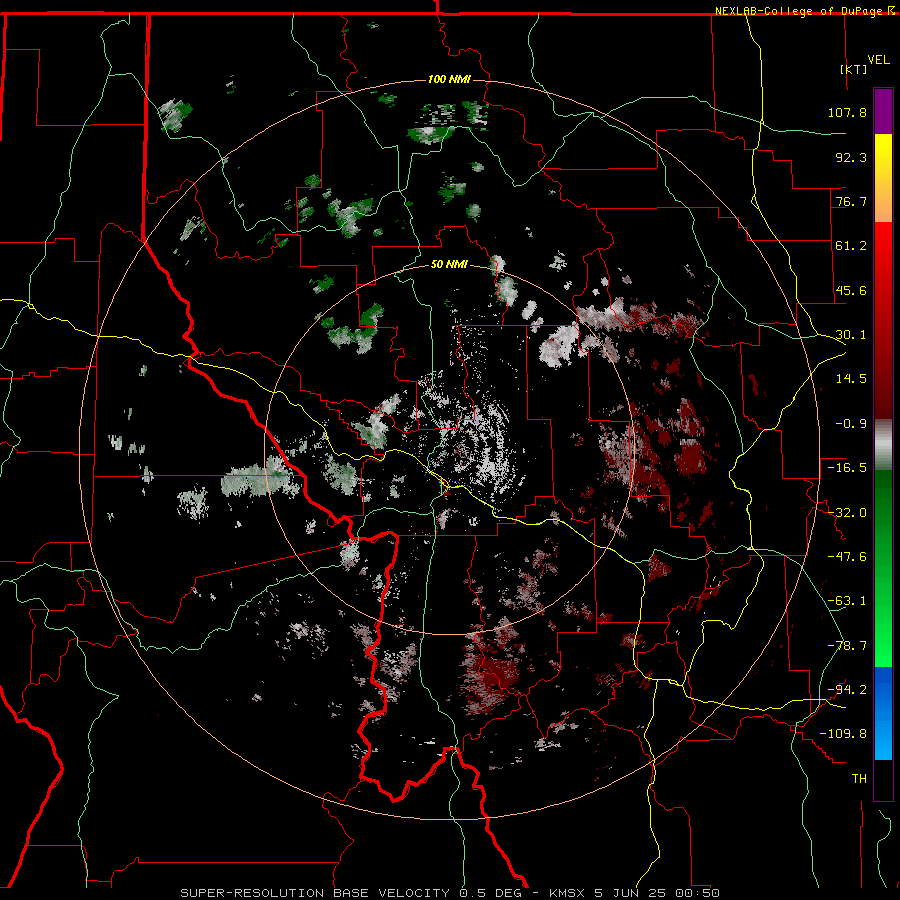Click the 50 NMI range ring label

click(x=449, y=265)
